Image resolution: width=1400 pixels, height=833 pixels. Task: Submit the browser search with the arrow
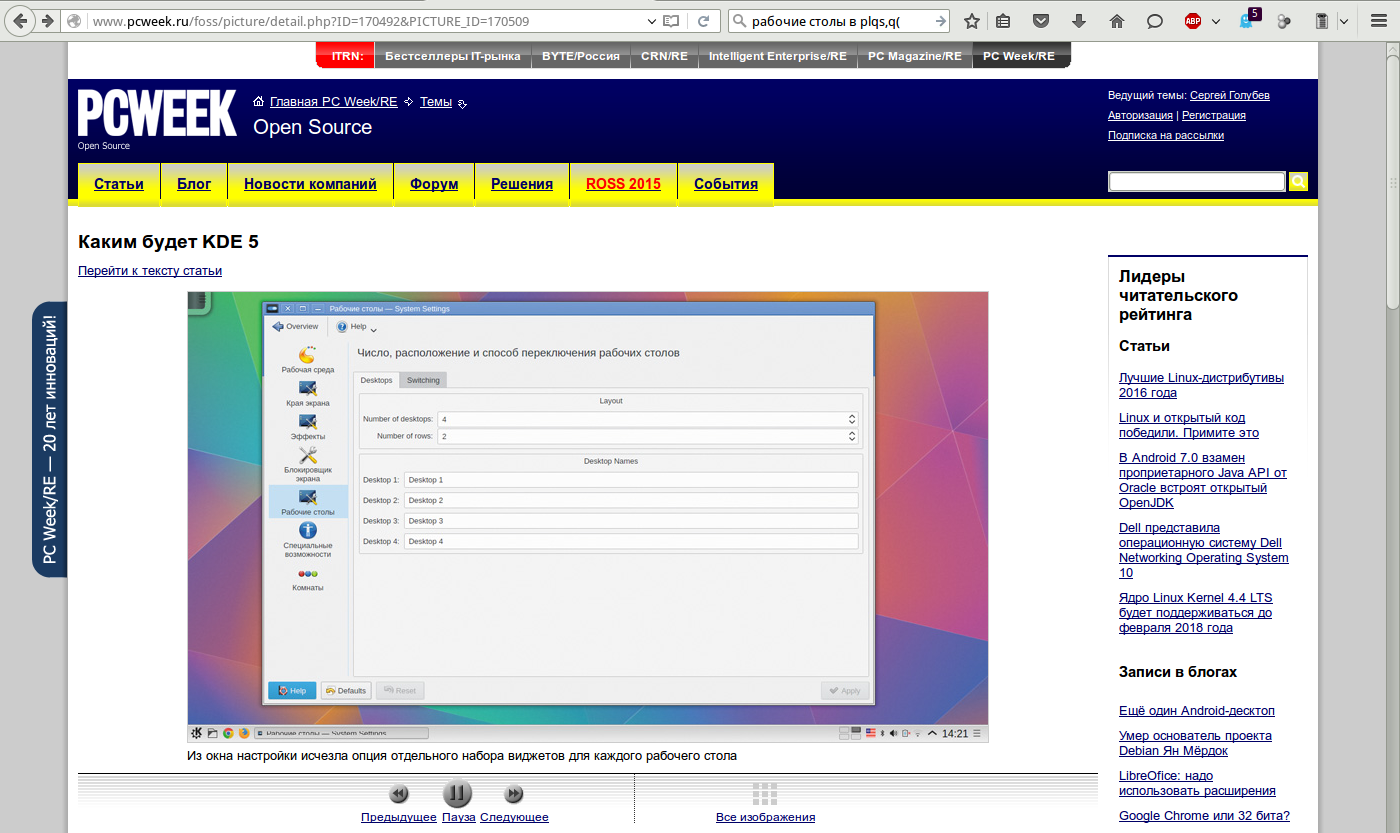940,21
